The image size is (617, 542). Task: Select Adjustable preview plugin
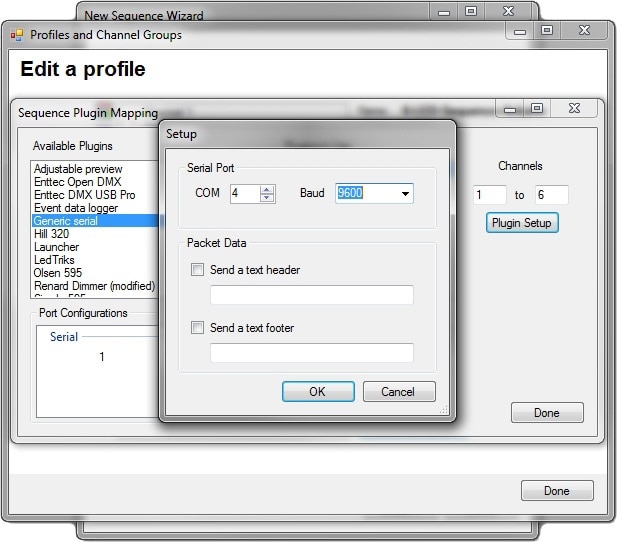click(94, 169)
